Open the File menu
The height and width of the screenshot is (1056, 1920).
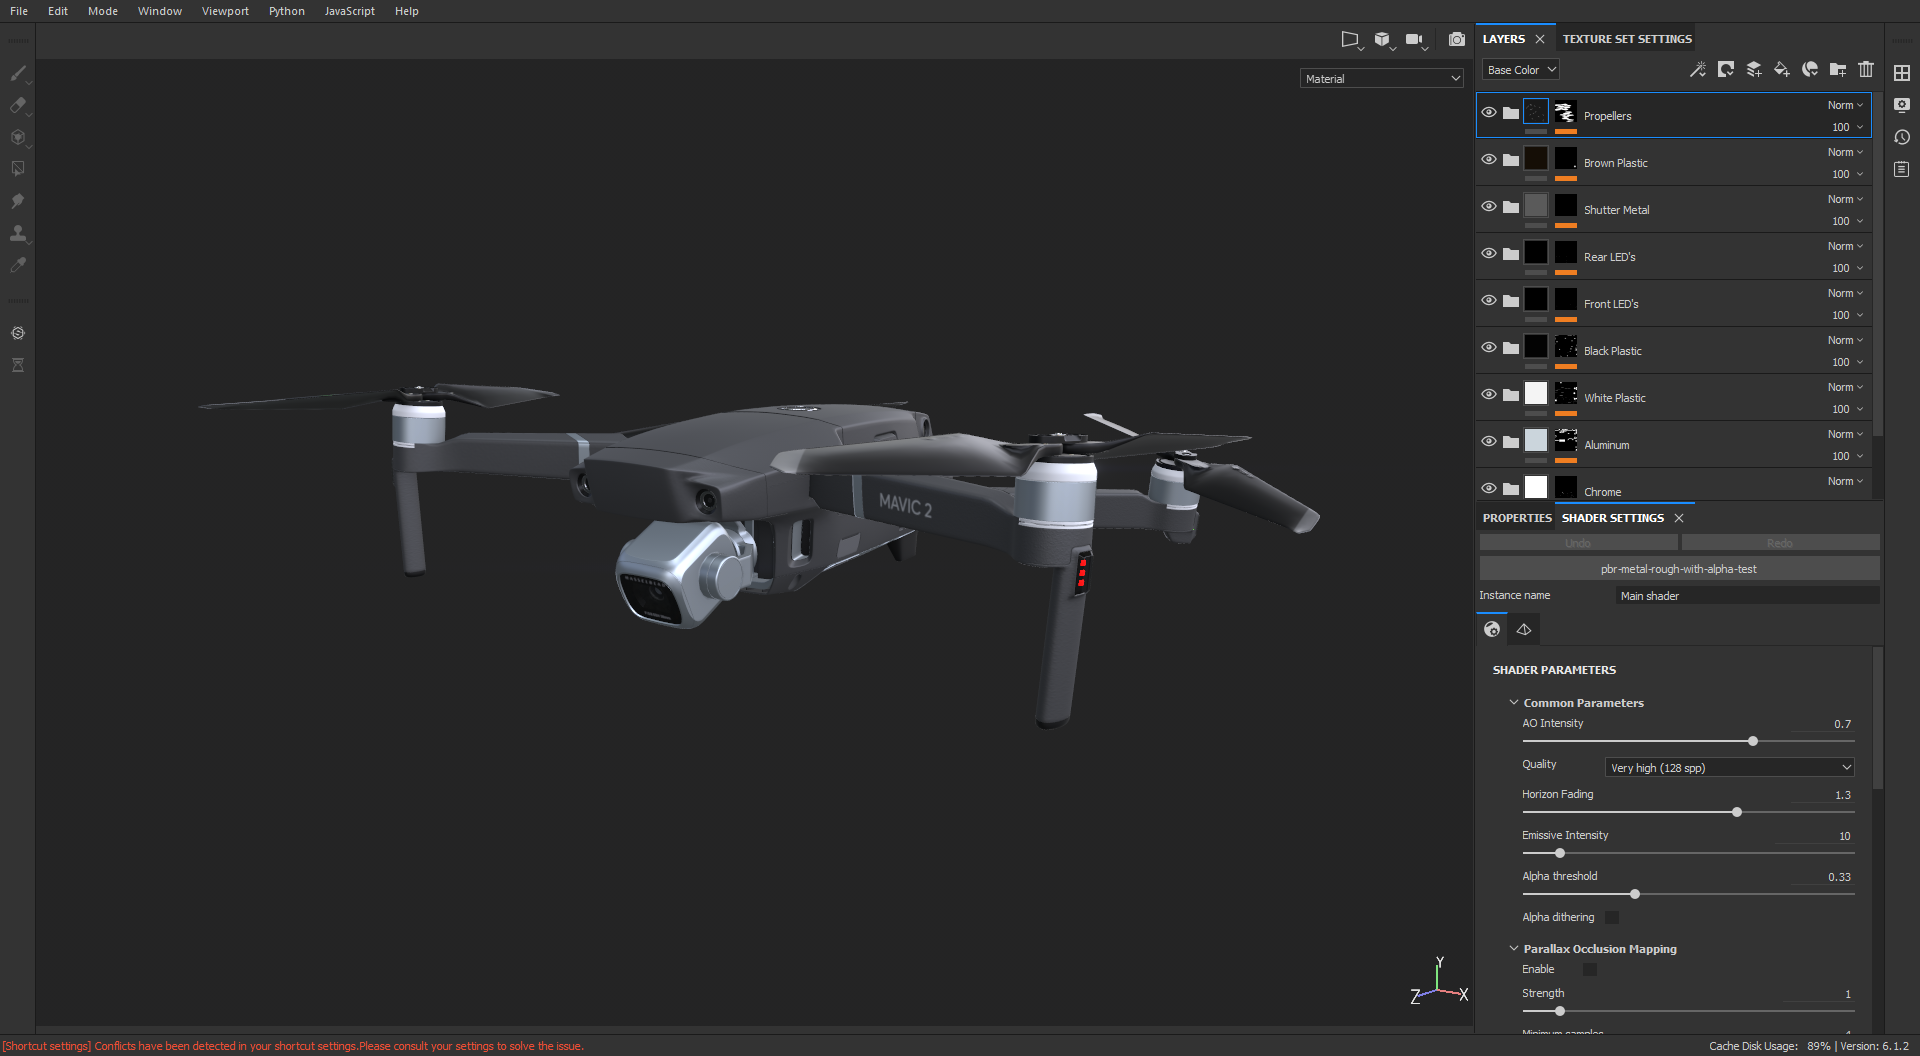19,11
